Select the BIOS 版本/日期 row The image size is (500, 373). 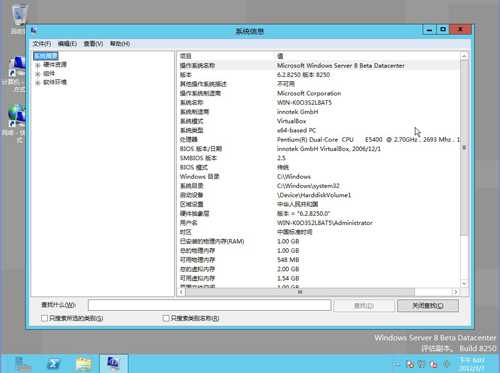click(318, 149)
